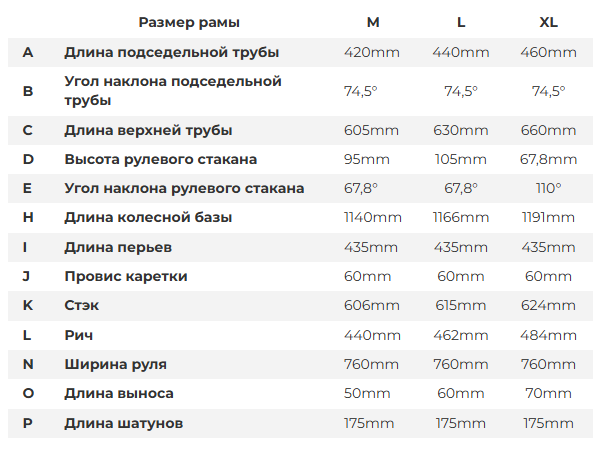Select the M size column header
Viewport: 608px width, 454px height.
click(373, 22)
